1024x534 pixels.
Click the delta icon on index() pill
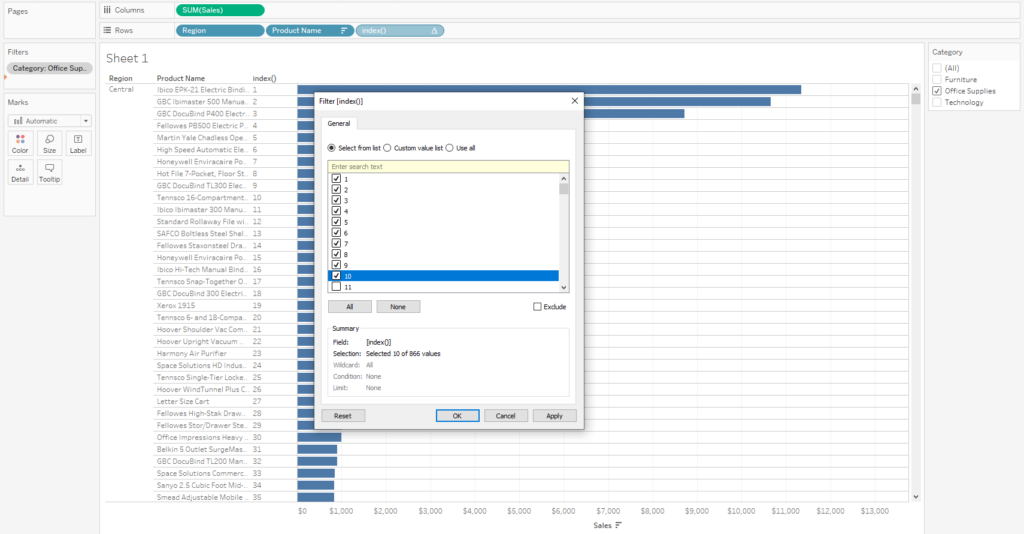click(x=434, y=31)
